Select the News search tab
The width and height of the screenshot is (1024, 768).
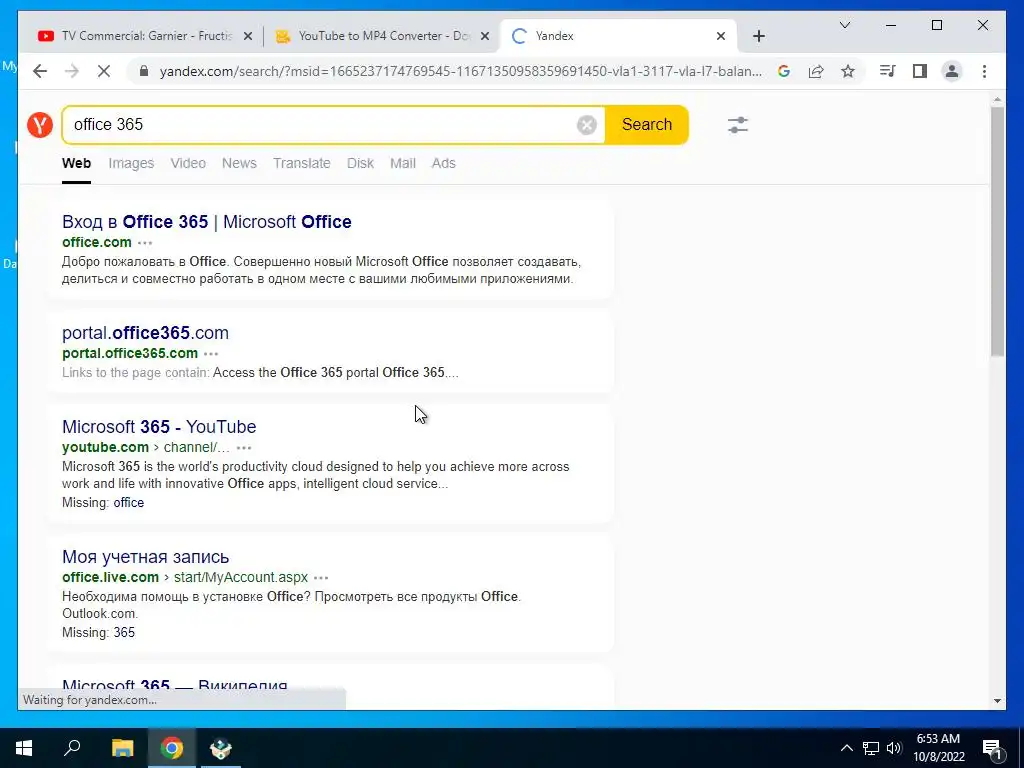(239, 163)
